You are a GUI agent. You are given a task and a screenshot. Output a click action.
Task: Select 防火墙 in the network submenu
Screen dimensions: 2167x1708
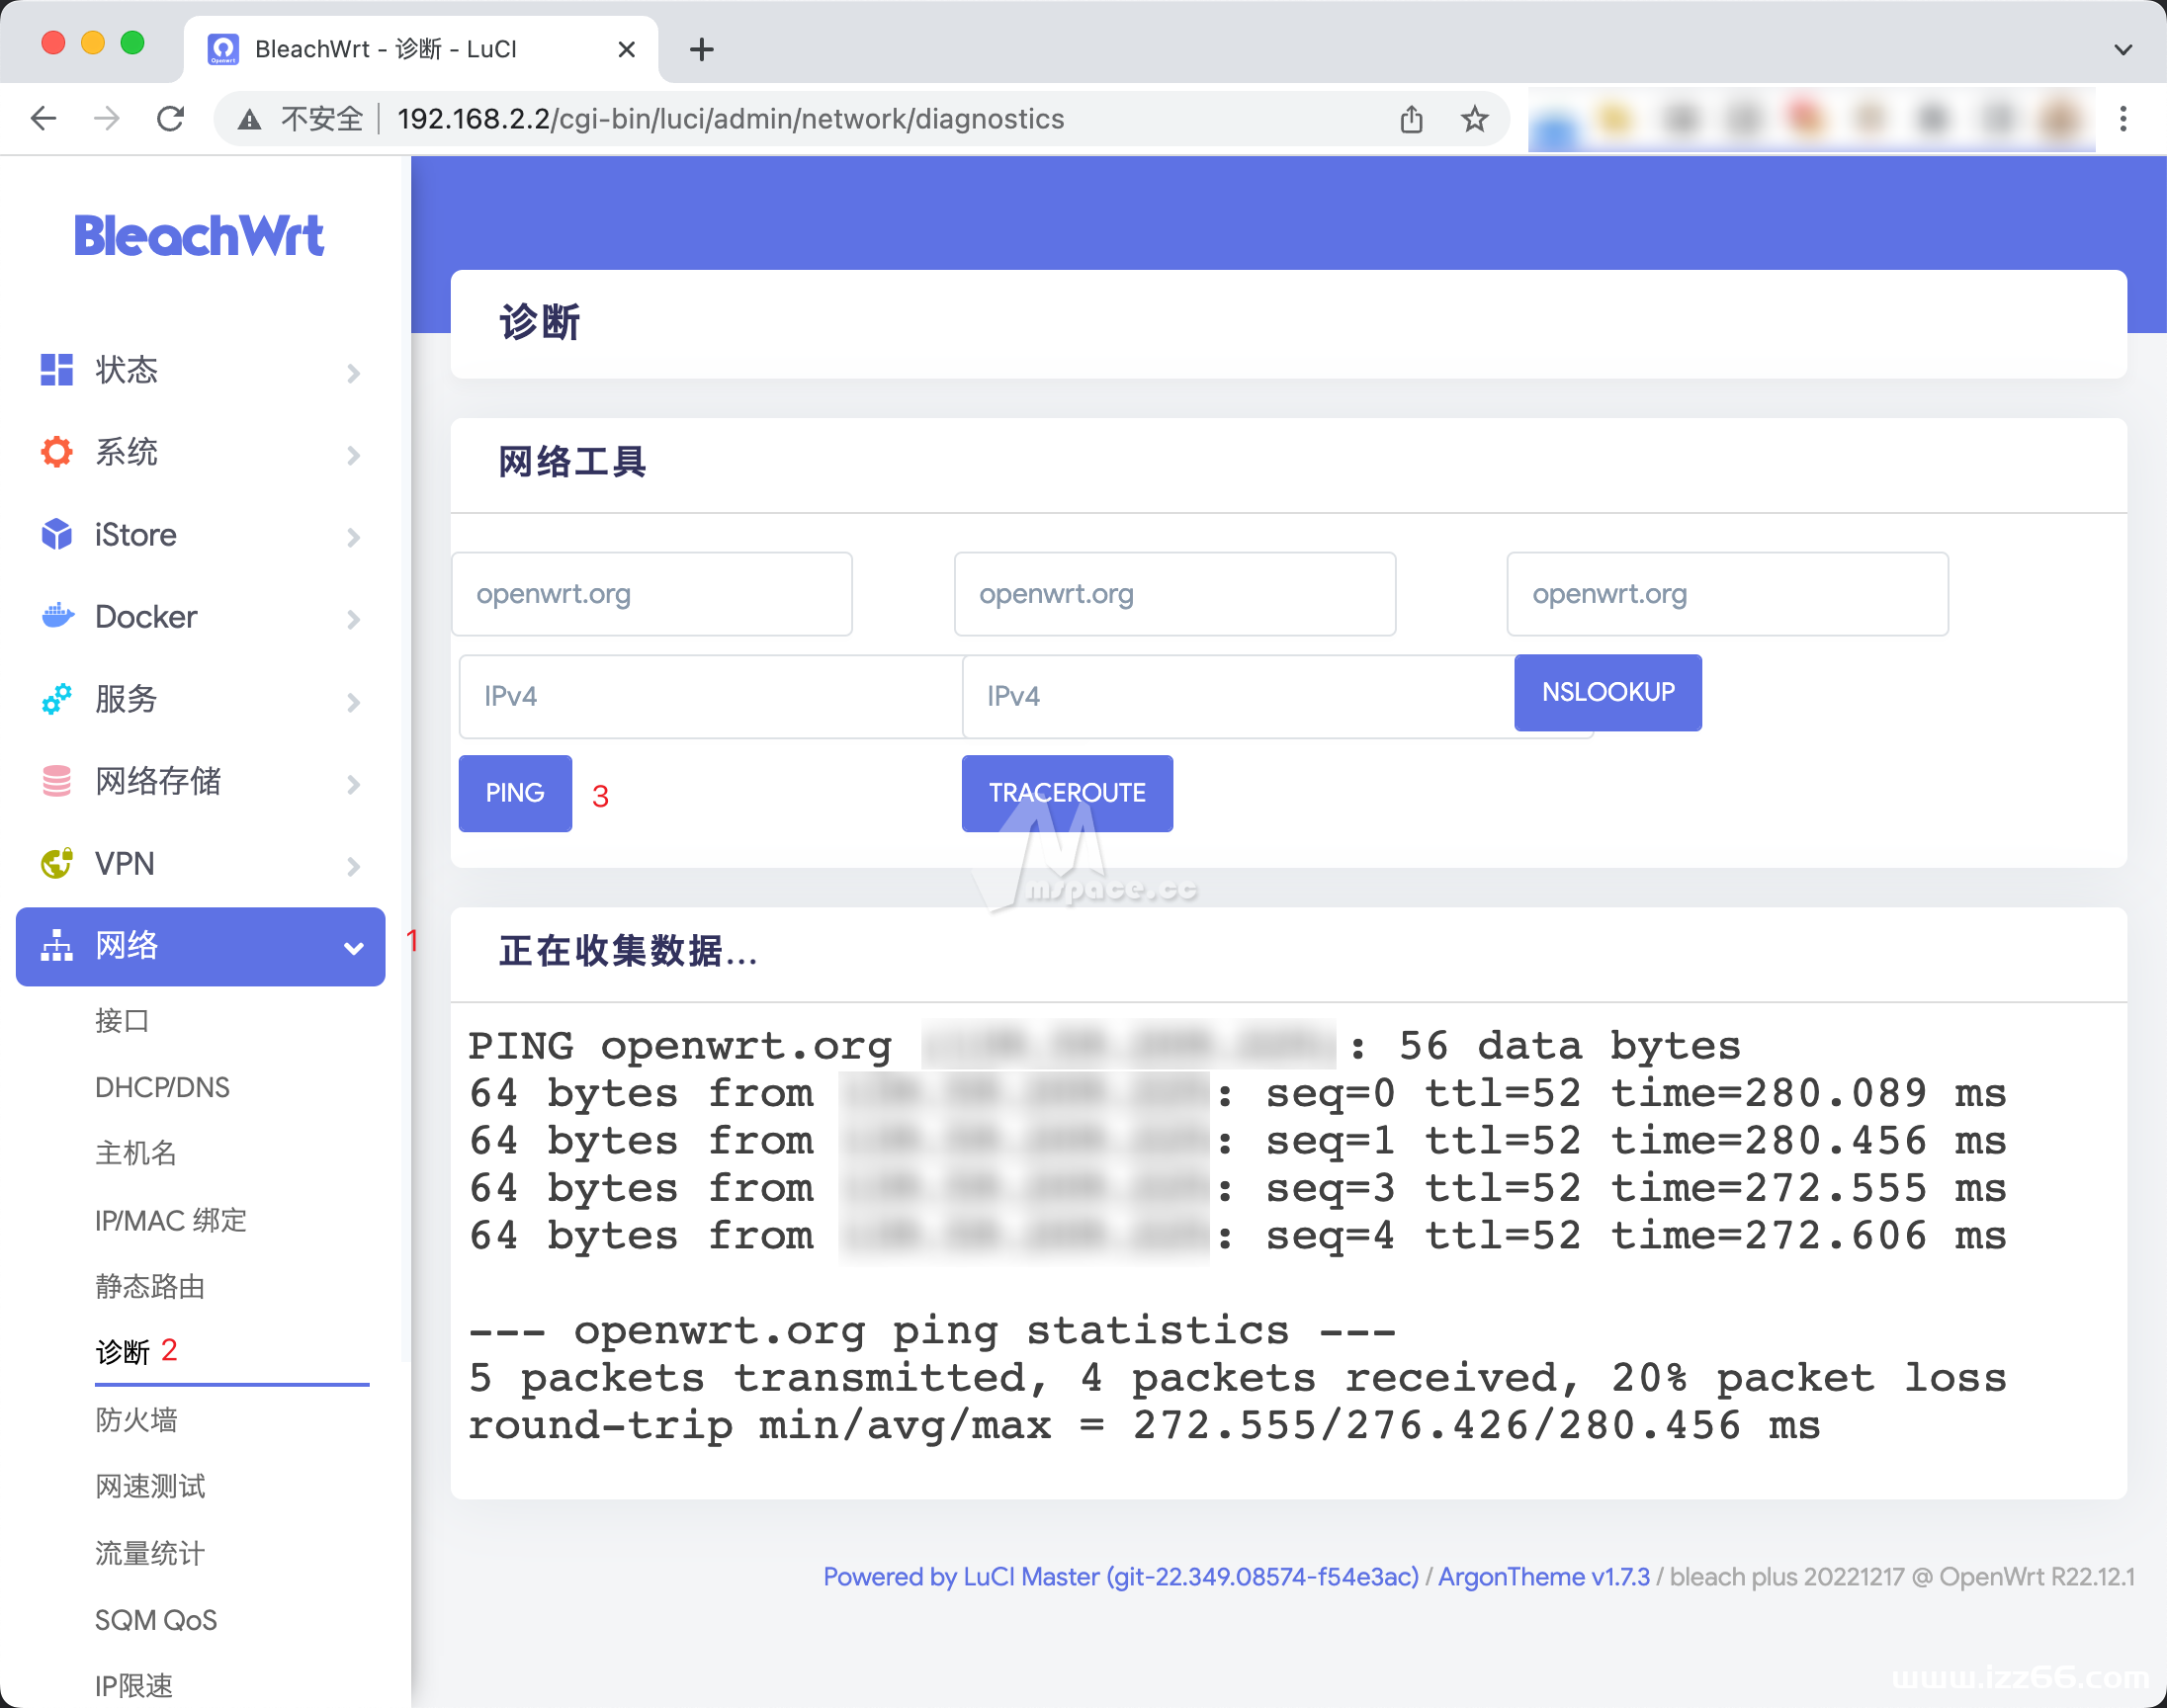click(136, 1419)
